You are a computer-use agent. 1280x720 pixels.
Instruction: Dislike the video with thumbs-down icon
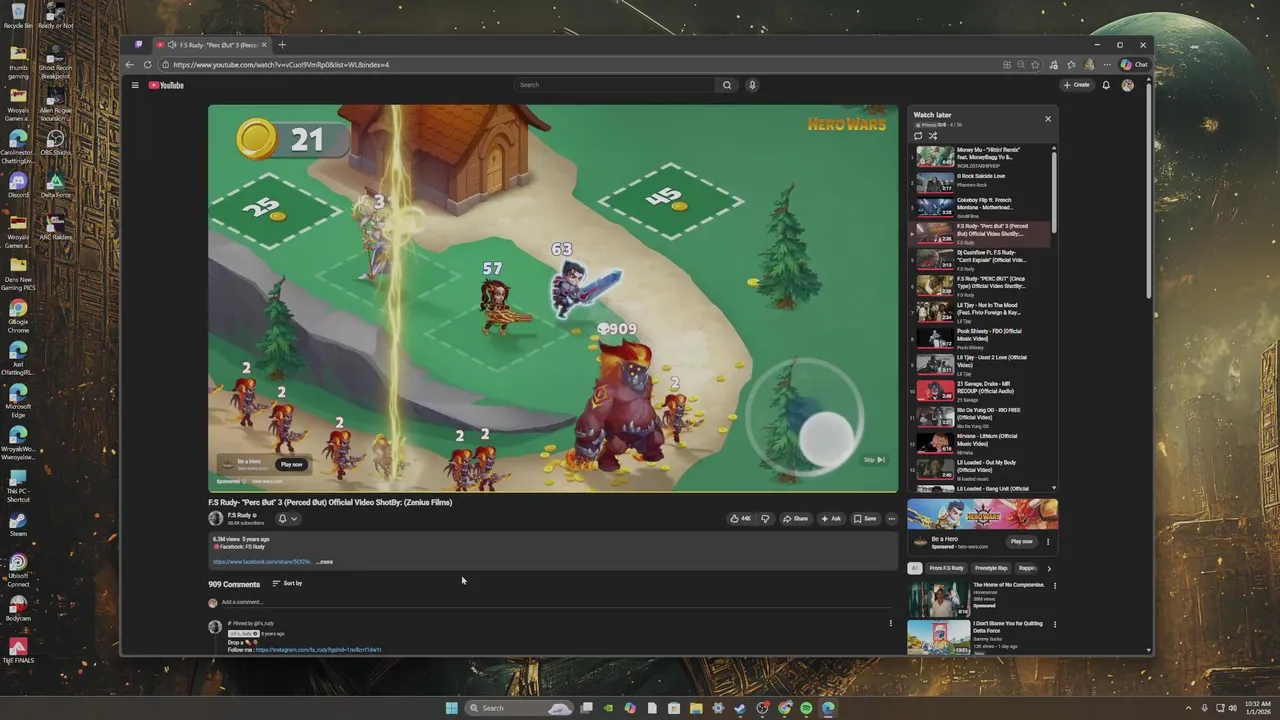[x=765, y=518]
